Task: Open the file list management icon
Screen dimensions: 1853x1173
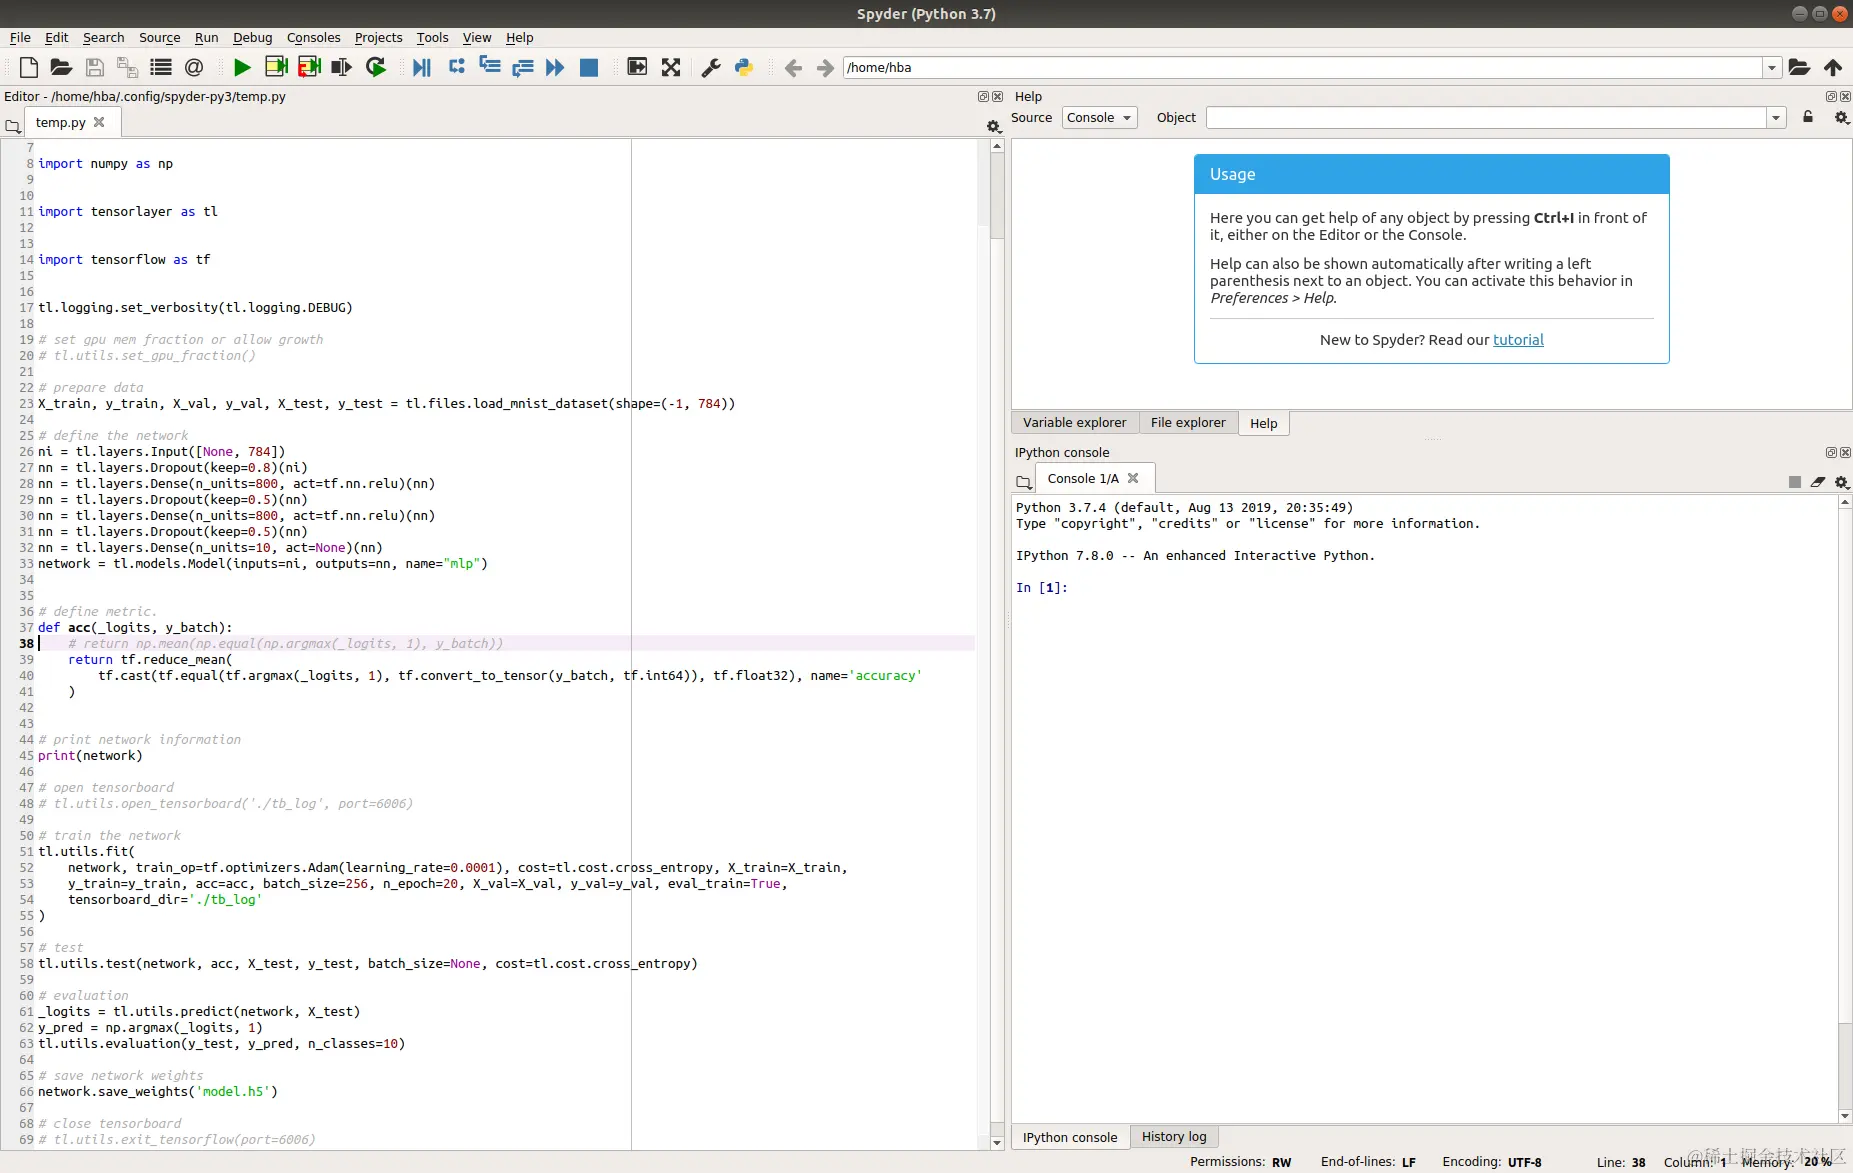Action: (x=161, y=67)
